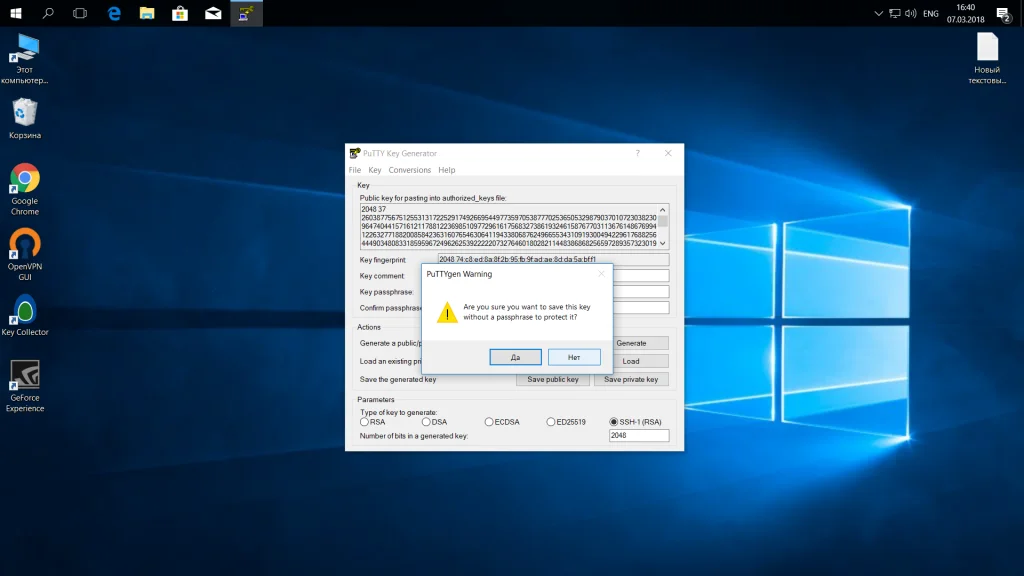Click the PuTTY Key Generator title bar icon

(x=355, y=153)
